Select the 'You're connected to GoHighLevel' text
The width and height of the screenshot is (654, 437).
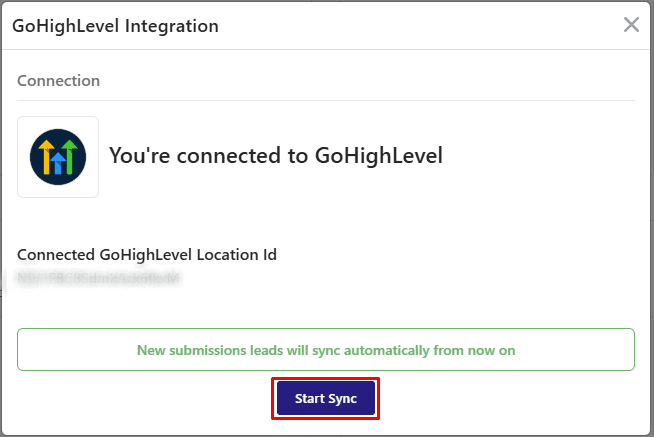pyautogui.click(x=276, y=156)
